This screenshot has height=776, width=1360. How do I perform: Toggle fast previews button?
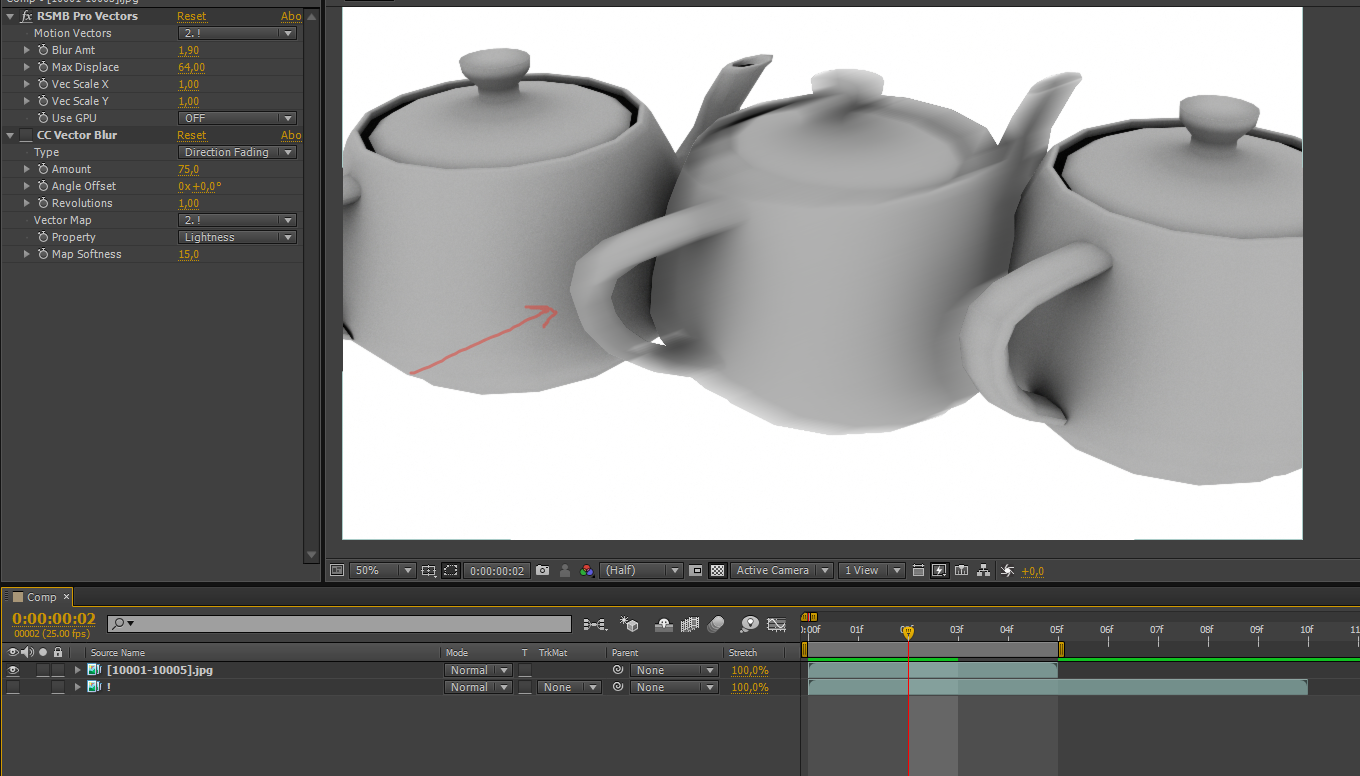click(939, 570)
